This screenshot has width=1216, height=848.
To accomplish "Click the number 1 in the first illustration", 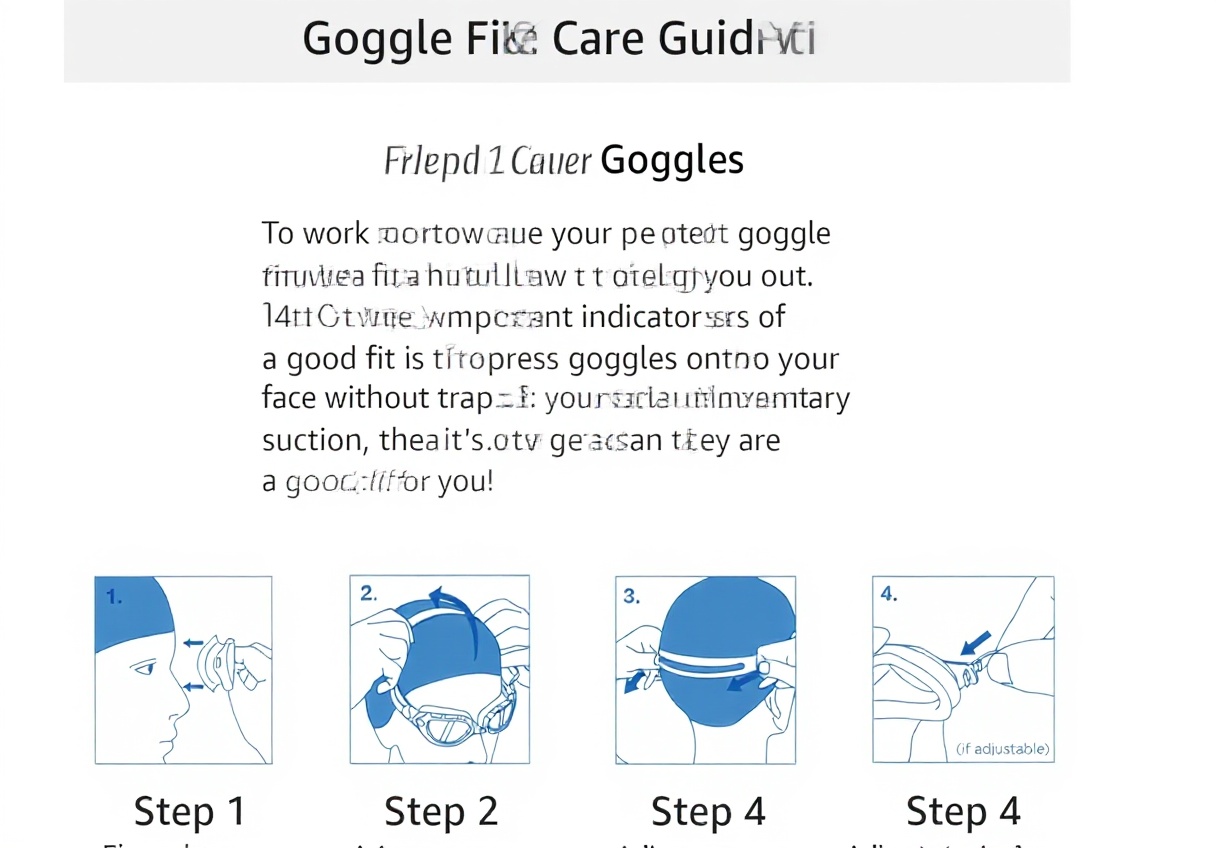I will [x=114, y=597].
